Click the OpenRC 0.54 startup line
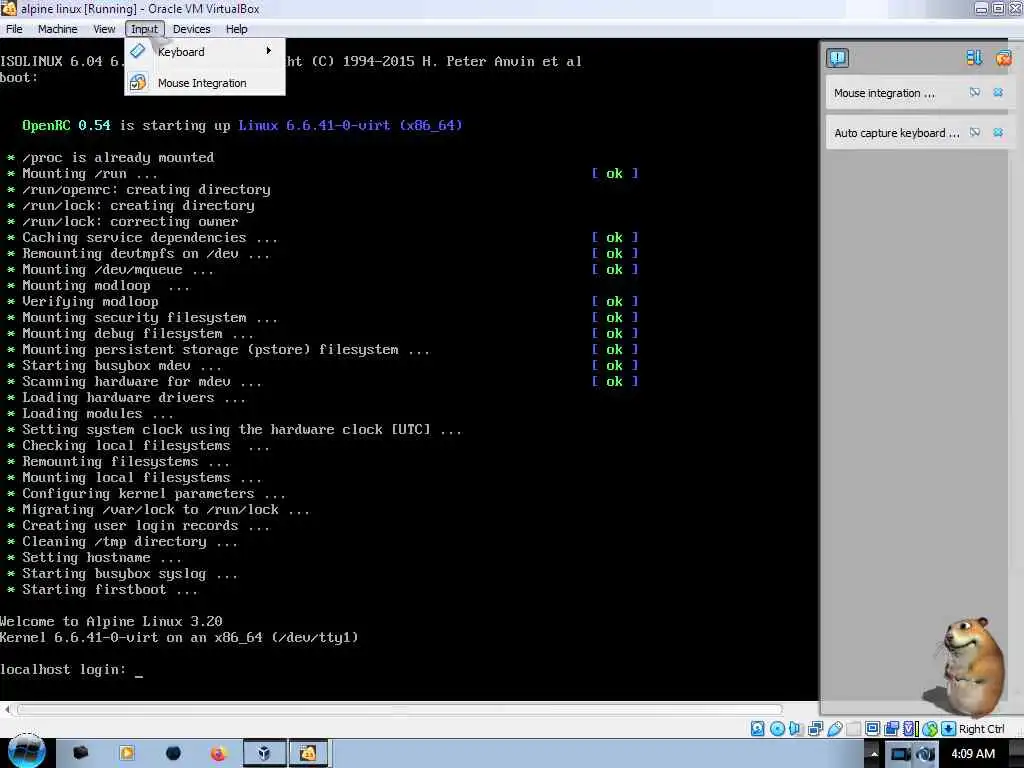This screenshot has height=768, width=1024. [x=242, y=125]
